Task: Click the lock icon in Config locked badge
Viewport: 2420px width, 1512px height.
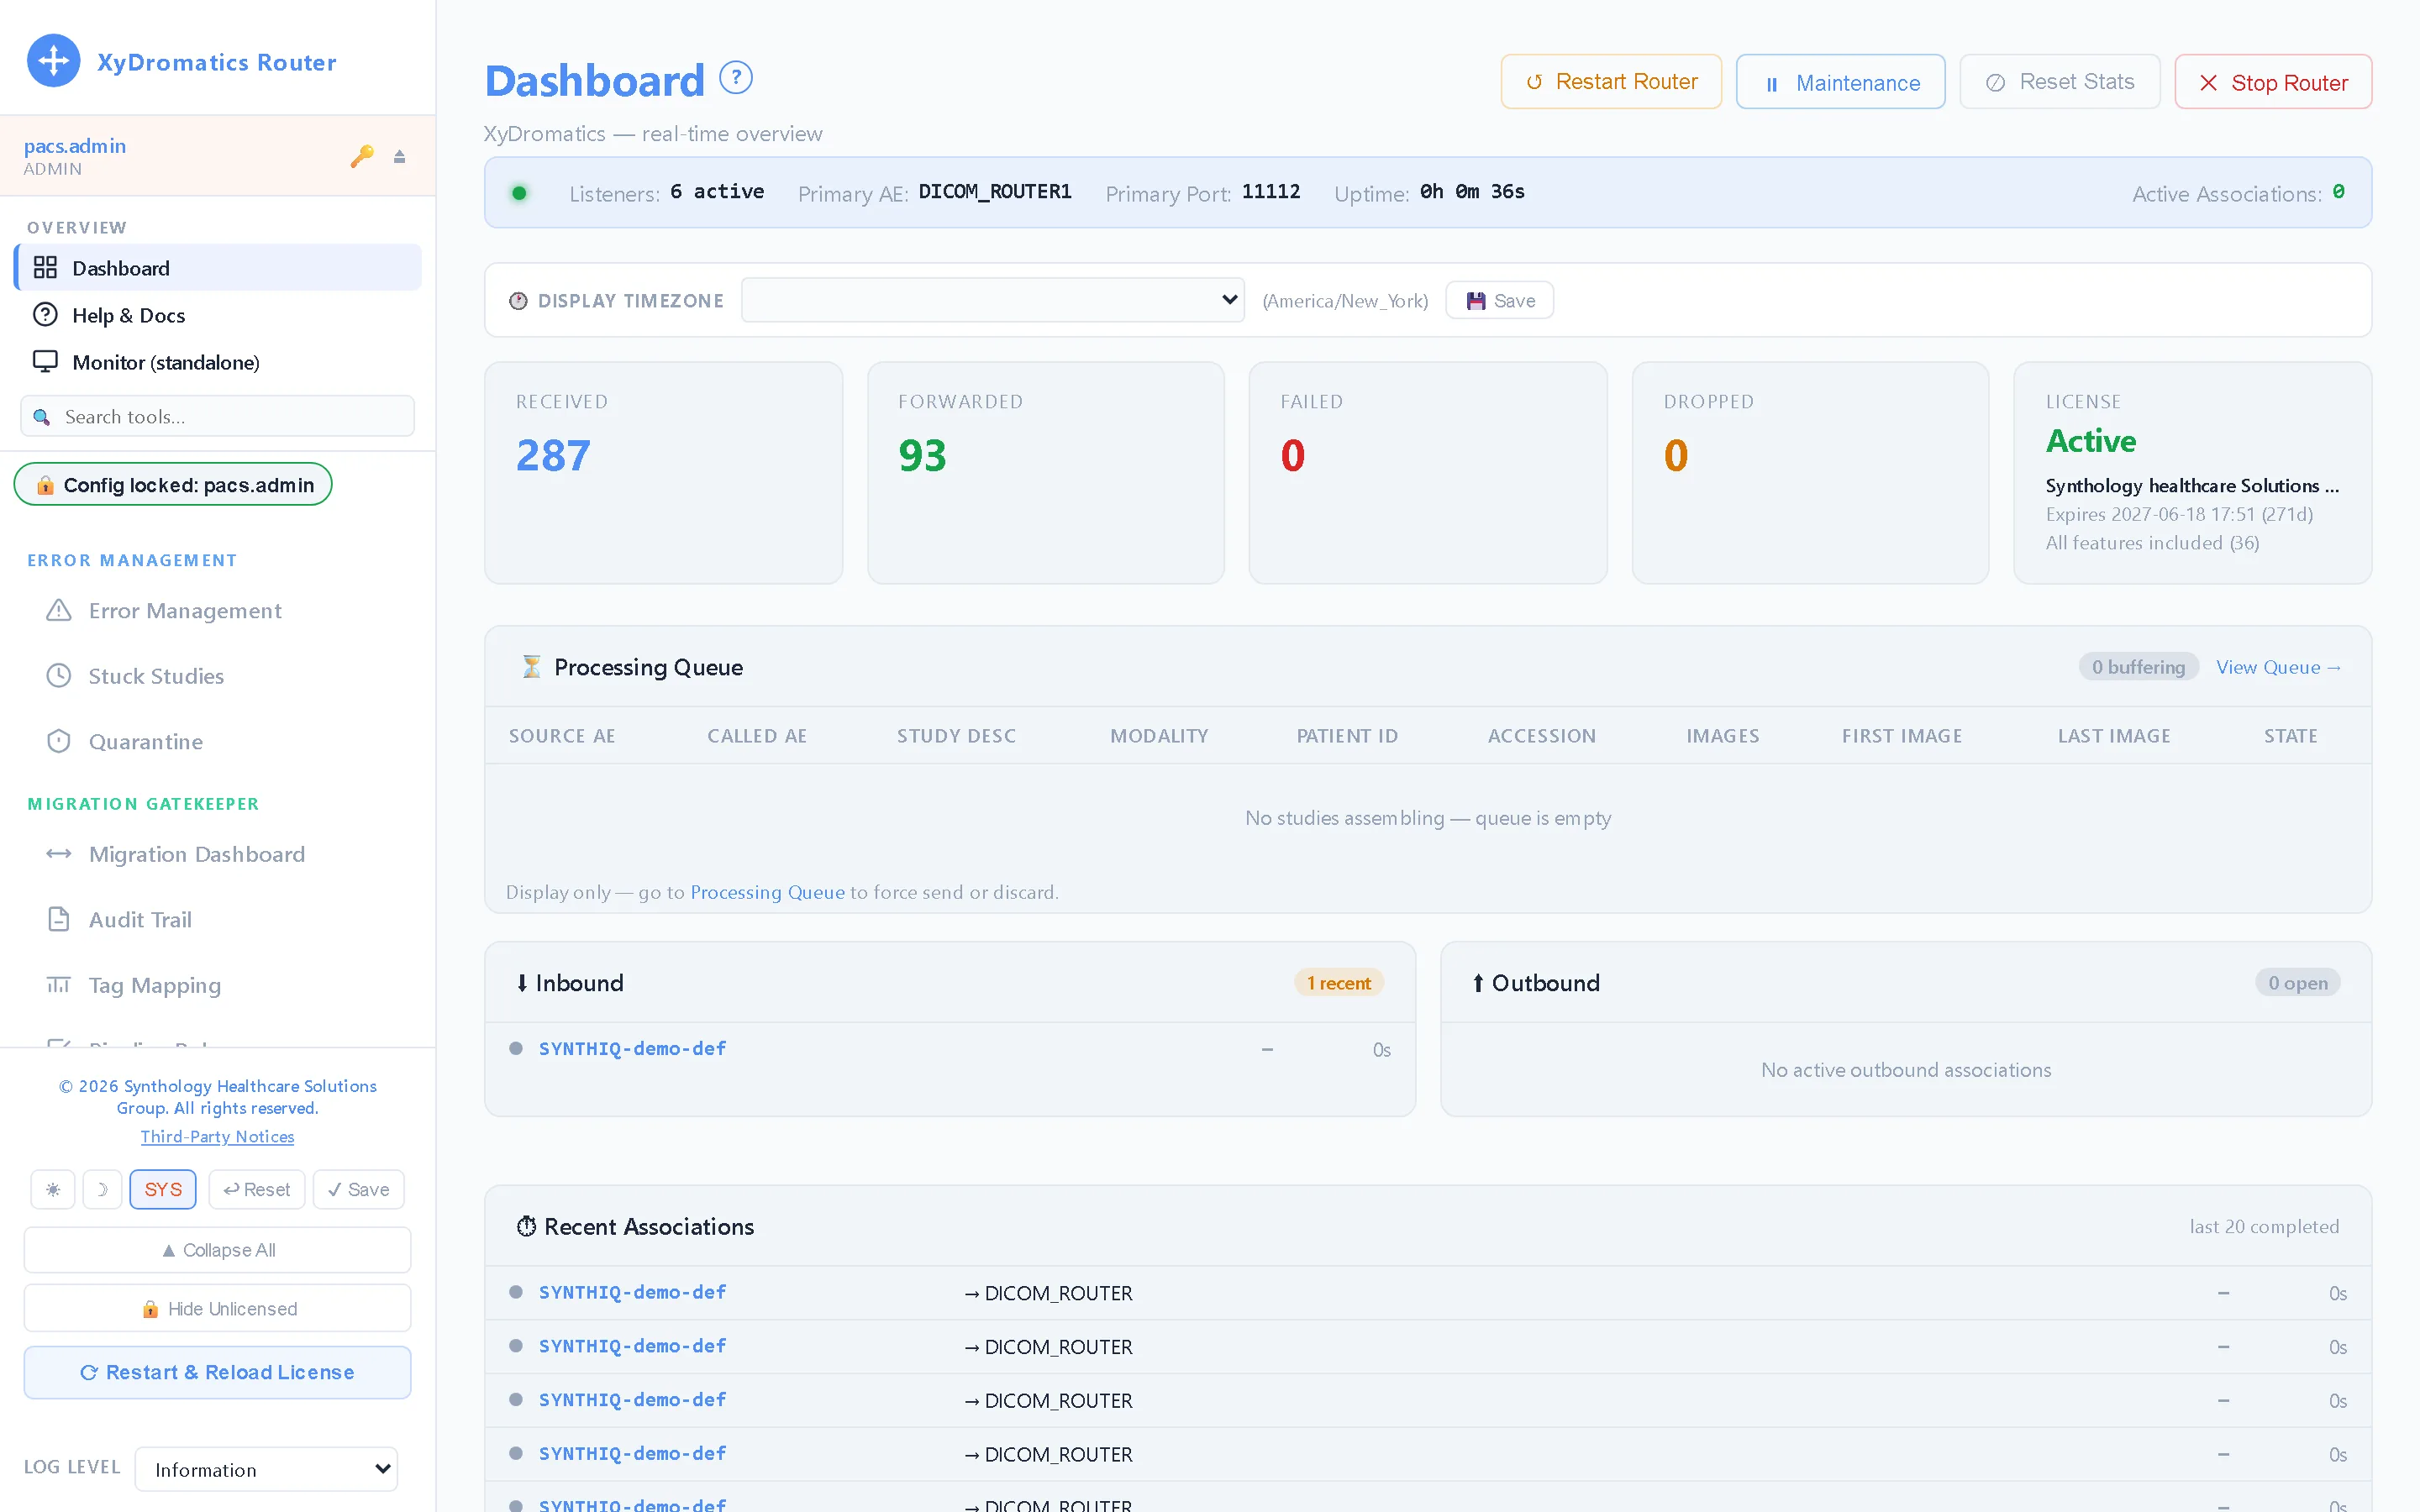Action: click(x=45, y=485)
